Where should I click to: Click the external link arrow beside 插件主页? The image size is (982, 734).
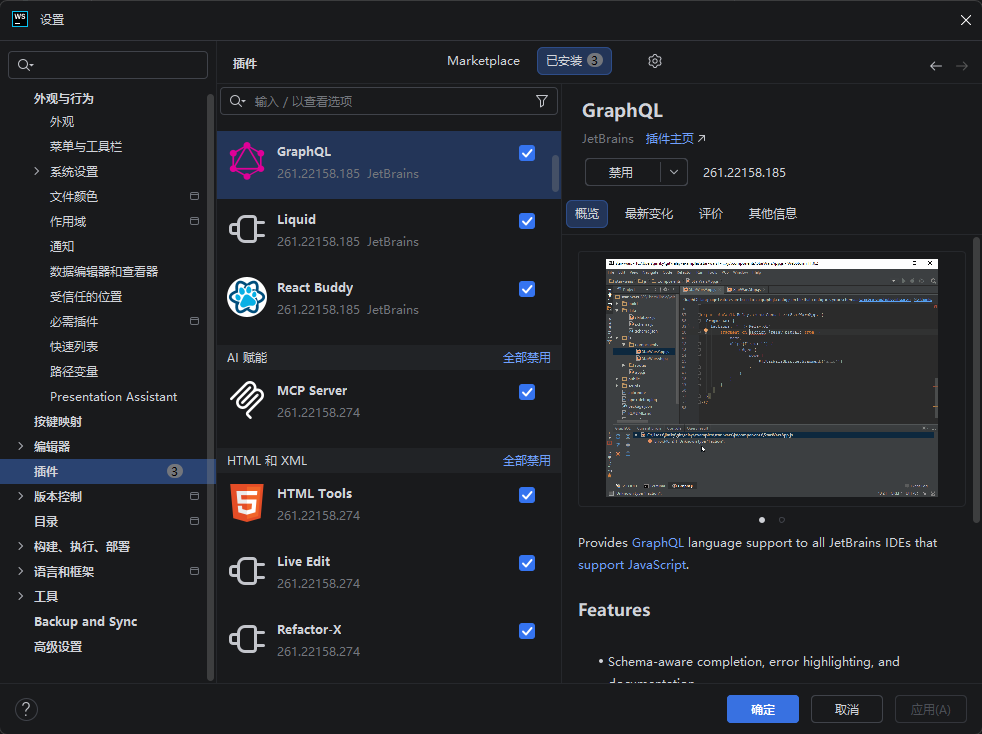(701, 138)
